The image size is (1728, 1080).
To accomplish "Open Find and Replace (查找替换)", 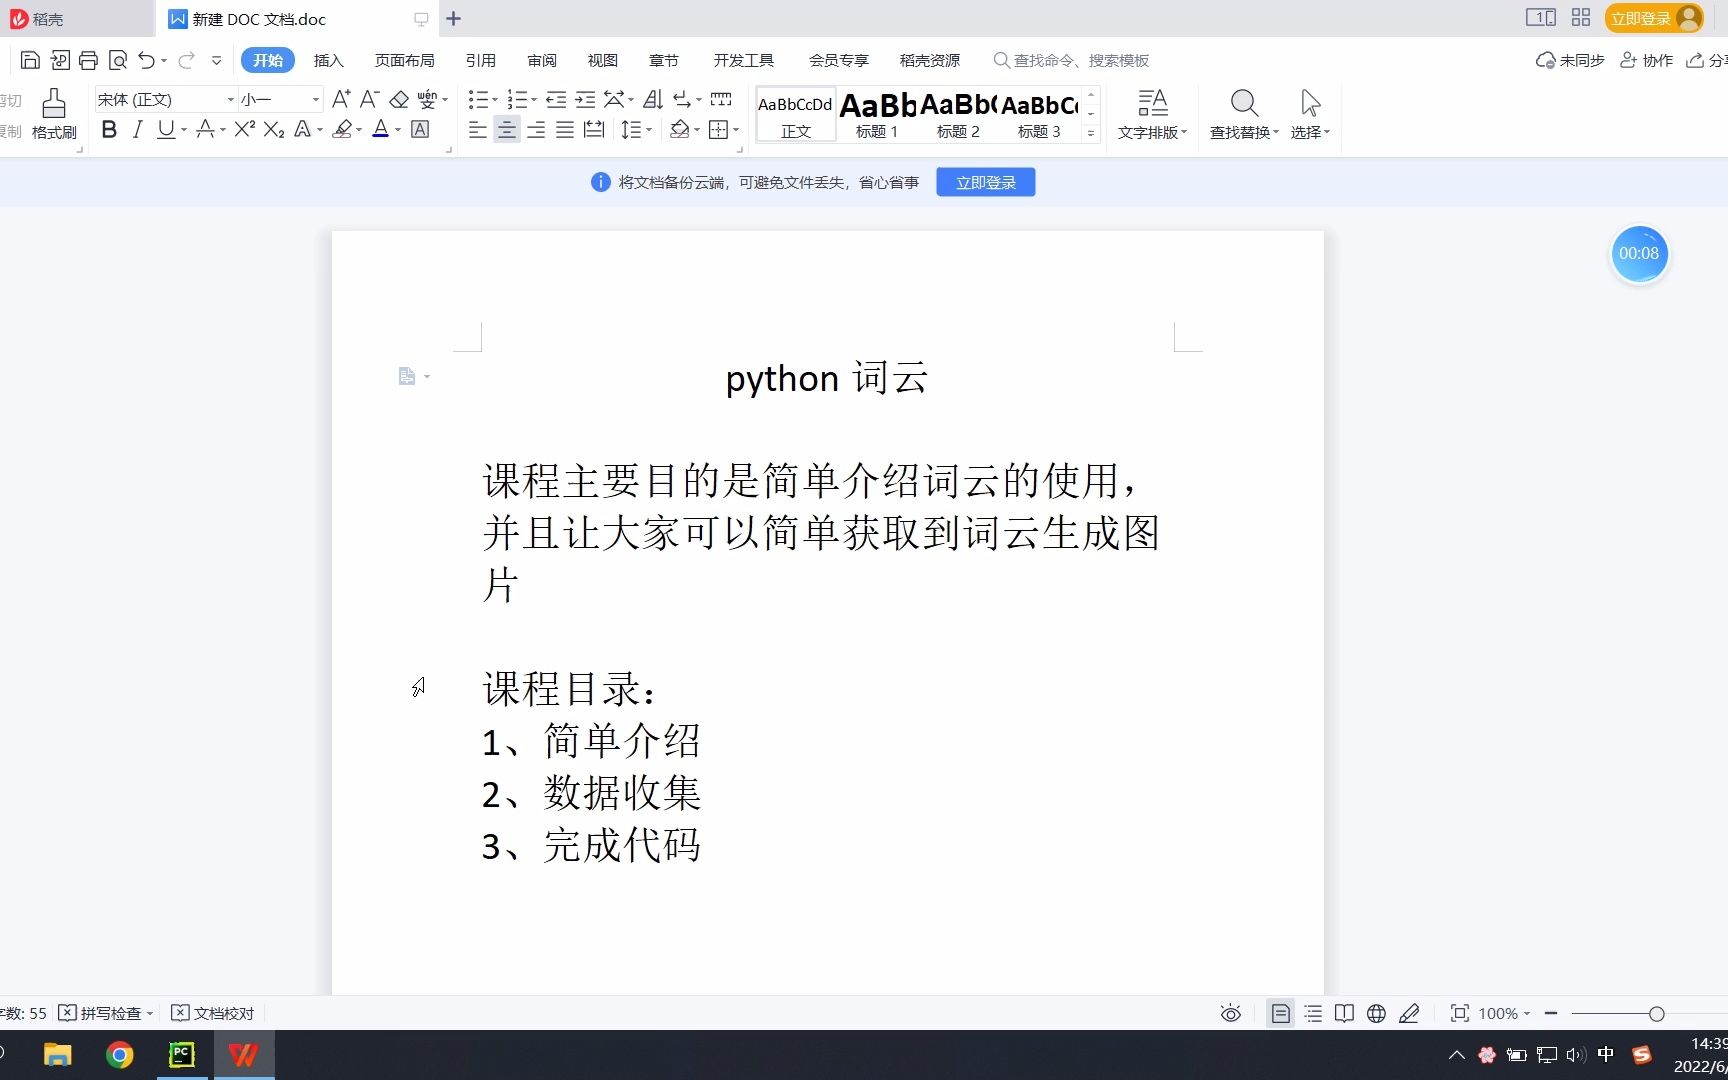I will pos(1244,114).
